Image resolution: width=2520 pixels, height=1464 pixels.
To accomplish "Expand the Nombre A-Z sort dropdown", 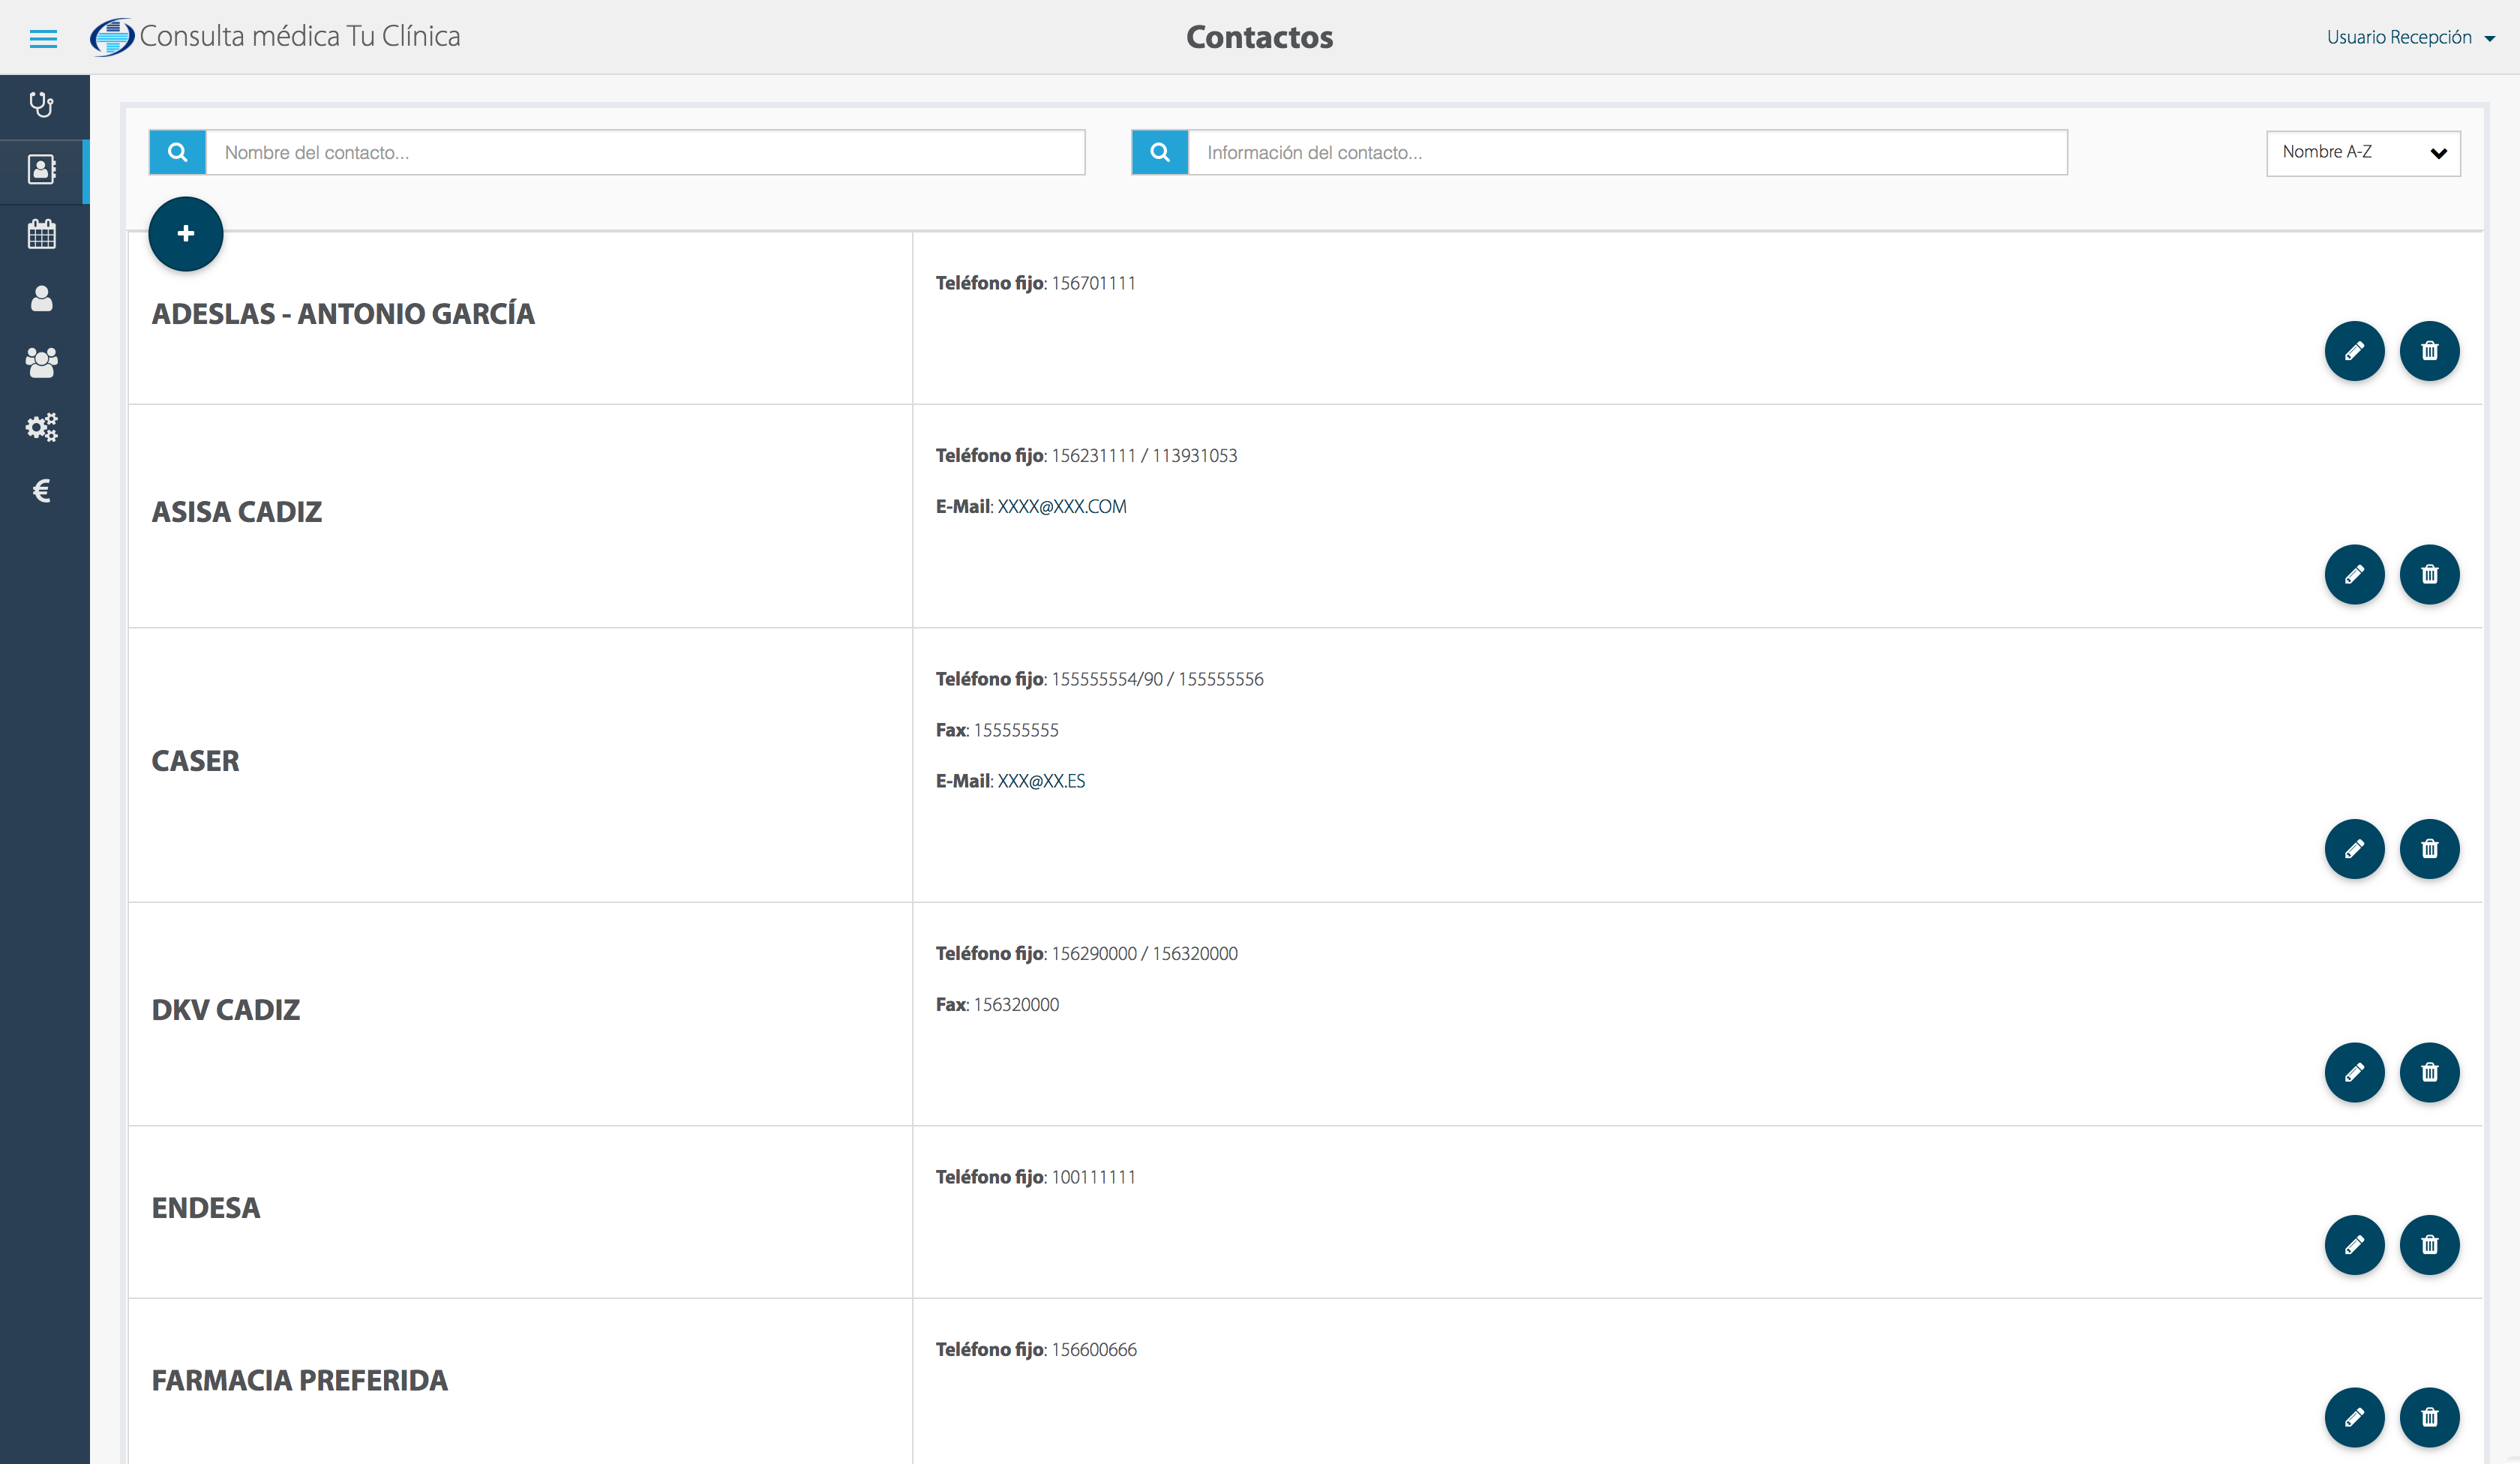I will pos(2362,153).
